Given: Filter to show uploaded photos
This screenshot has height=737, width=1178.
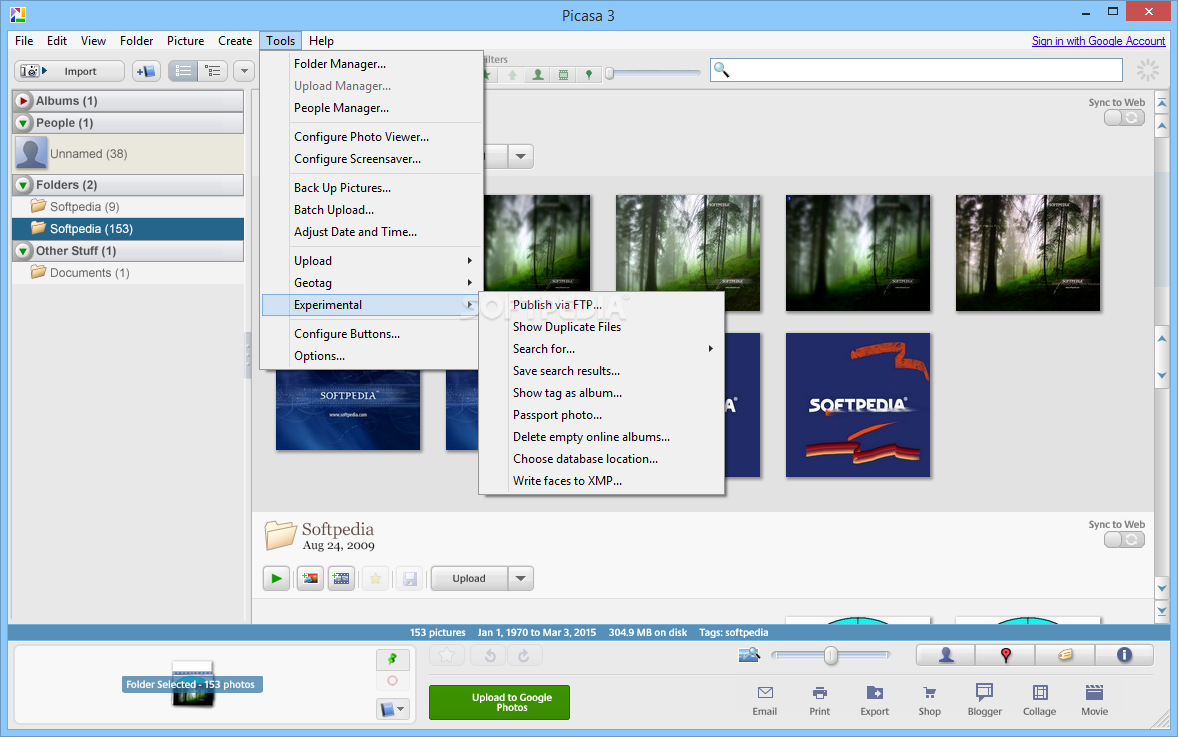Looking at the screenshot, I should pyautogui.click(x=512, y=74).
